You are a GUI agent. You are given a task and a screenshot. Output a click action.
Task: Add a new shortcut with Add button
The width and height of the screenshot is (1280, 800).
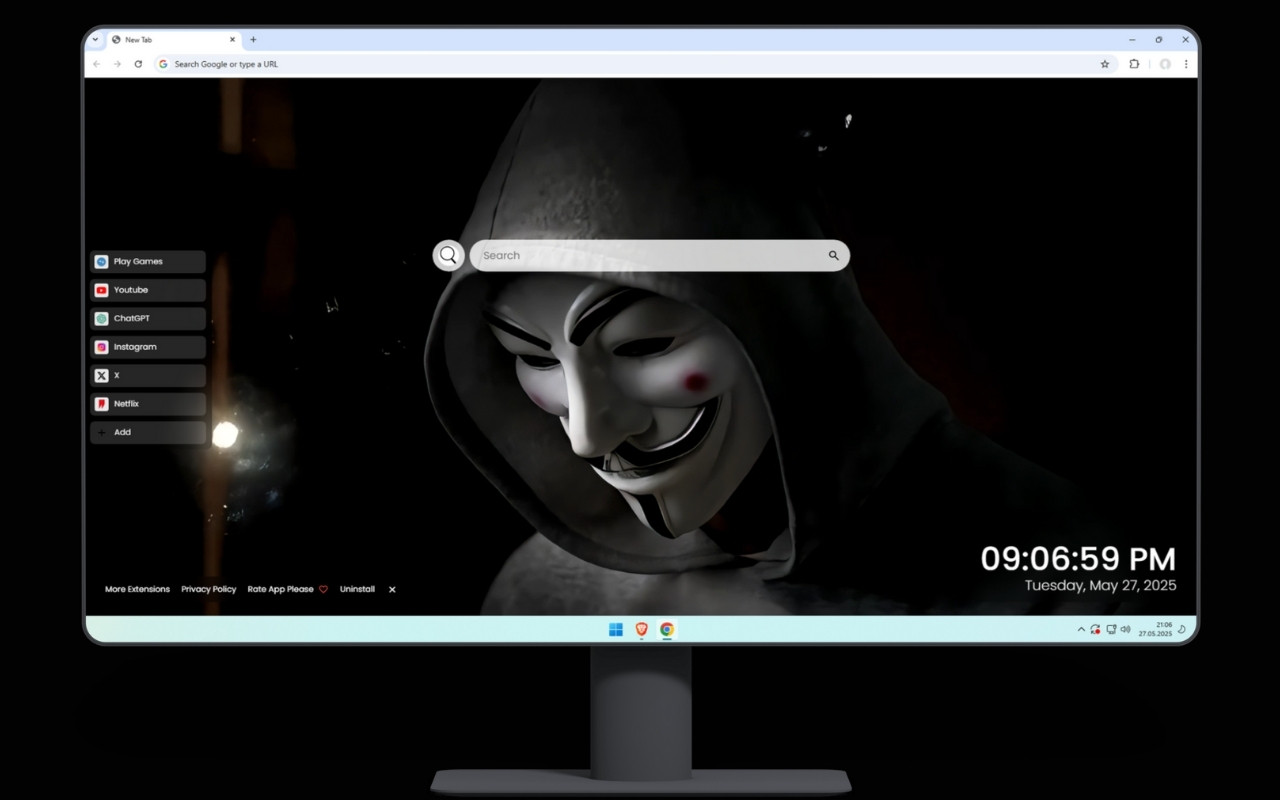tap(148, 433)
